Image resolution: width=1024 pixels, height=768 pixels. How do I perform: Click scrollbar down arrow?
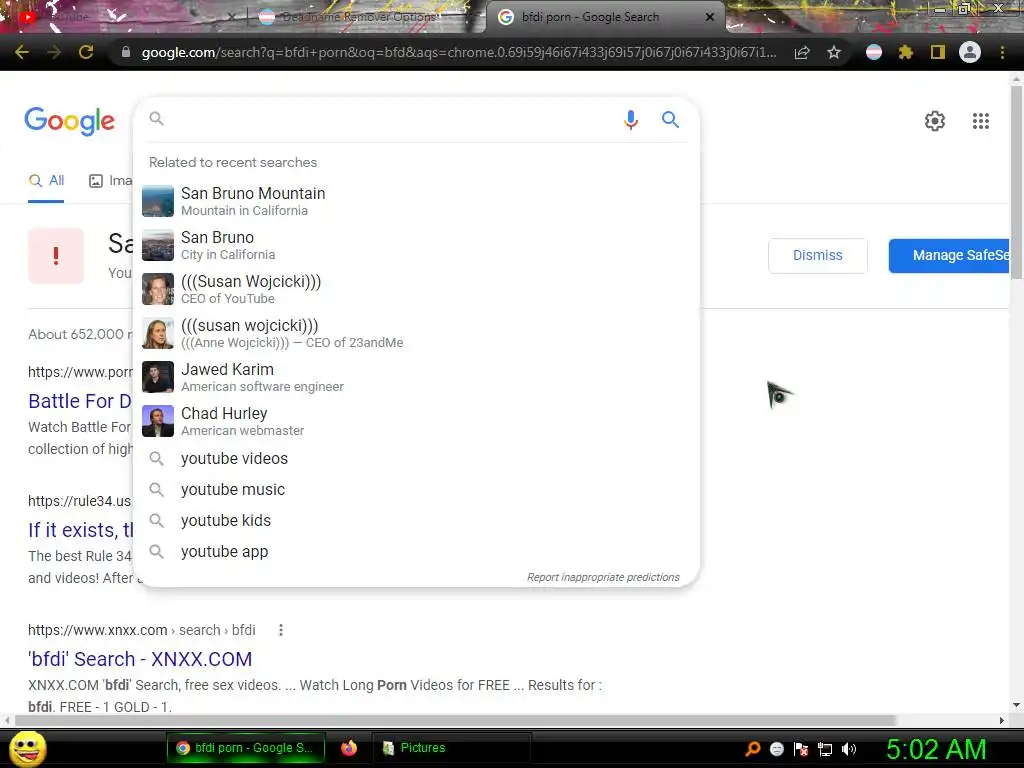coord(1016,705)
